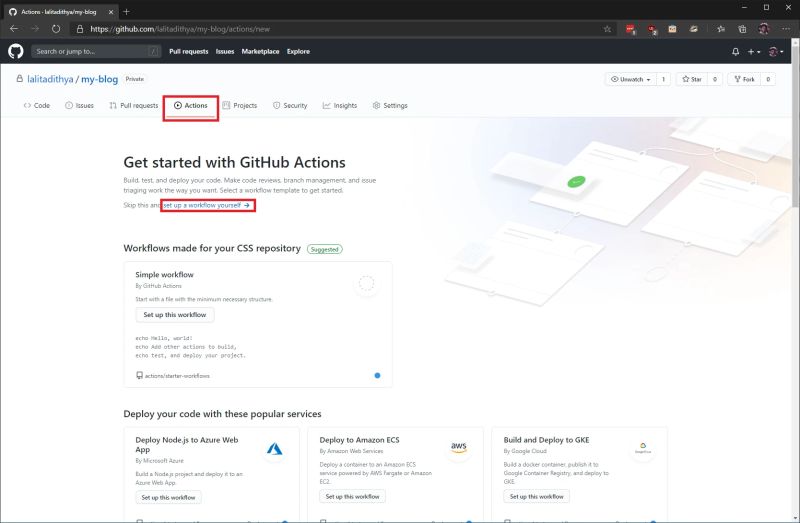The image size is (800, 523).
Task: Click the Azure logo icon
Action: (274, 450)
